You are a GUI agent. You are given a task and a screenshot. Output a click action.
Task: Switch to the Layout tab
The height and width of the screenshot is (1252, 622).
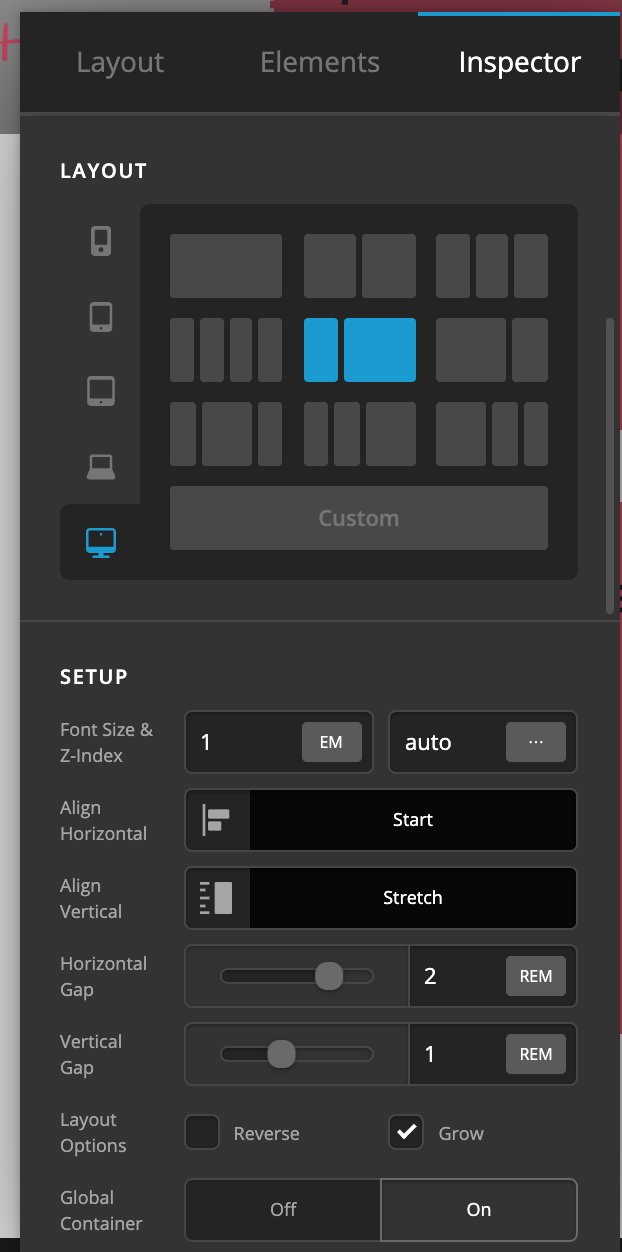[120, 63]
